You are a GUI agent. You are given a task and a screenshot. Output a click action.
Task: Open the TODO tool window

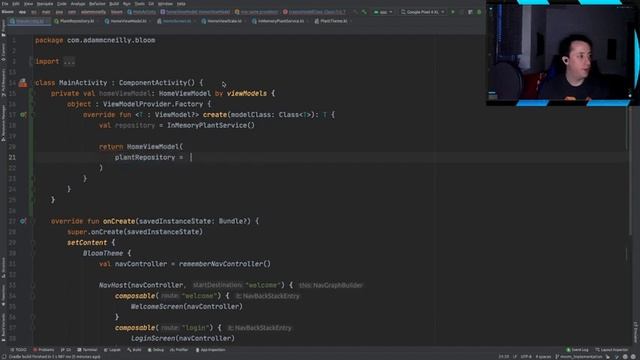pos(18,350)
